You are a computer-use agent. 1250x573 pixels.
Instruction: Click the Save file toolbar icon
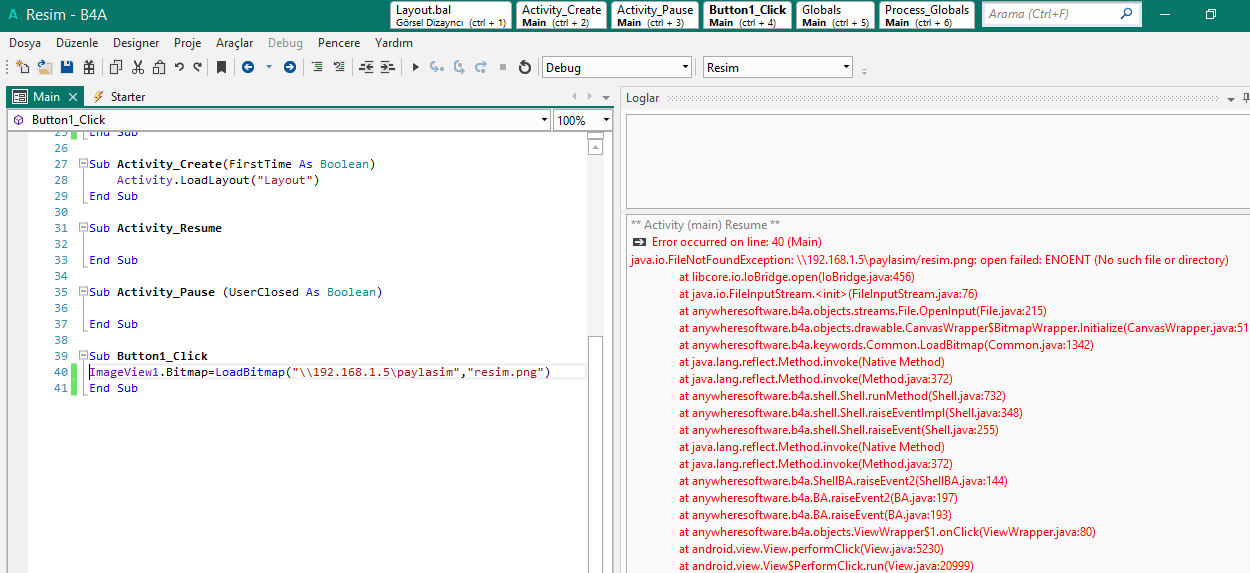point(67,67)
